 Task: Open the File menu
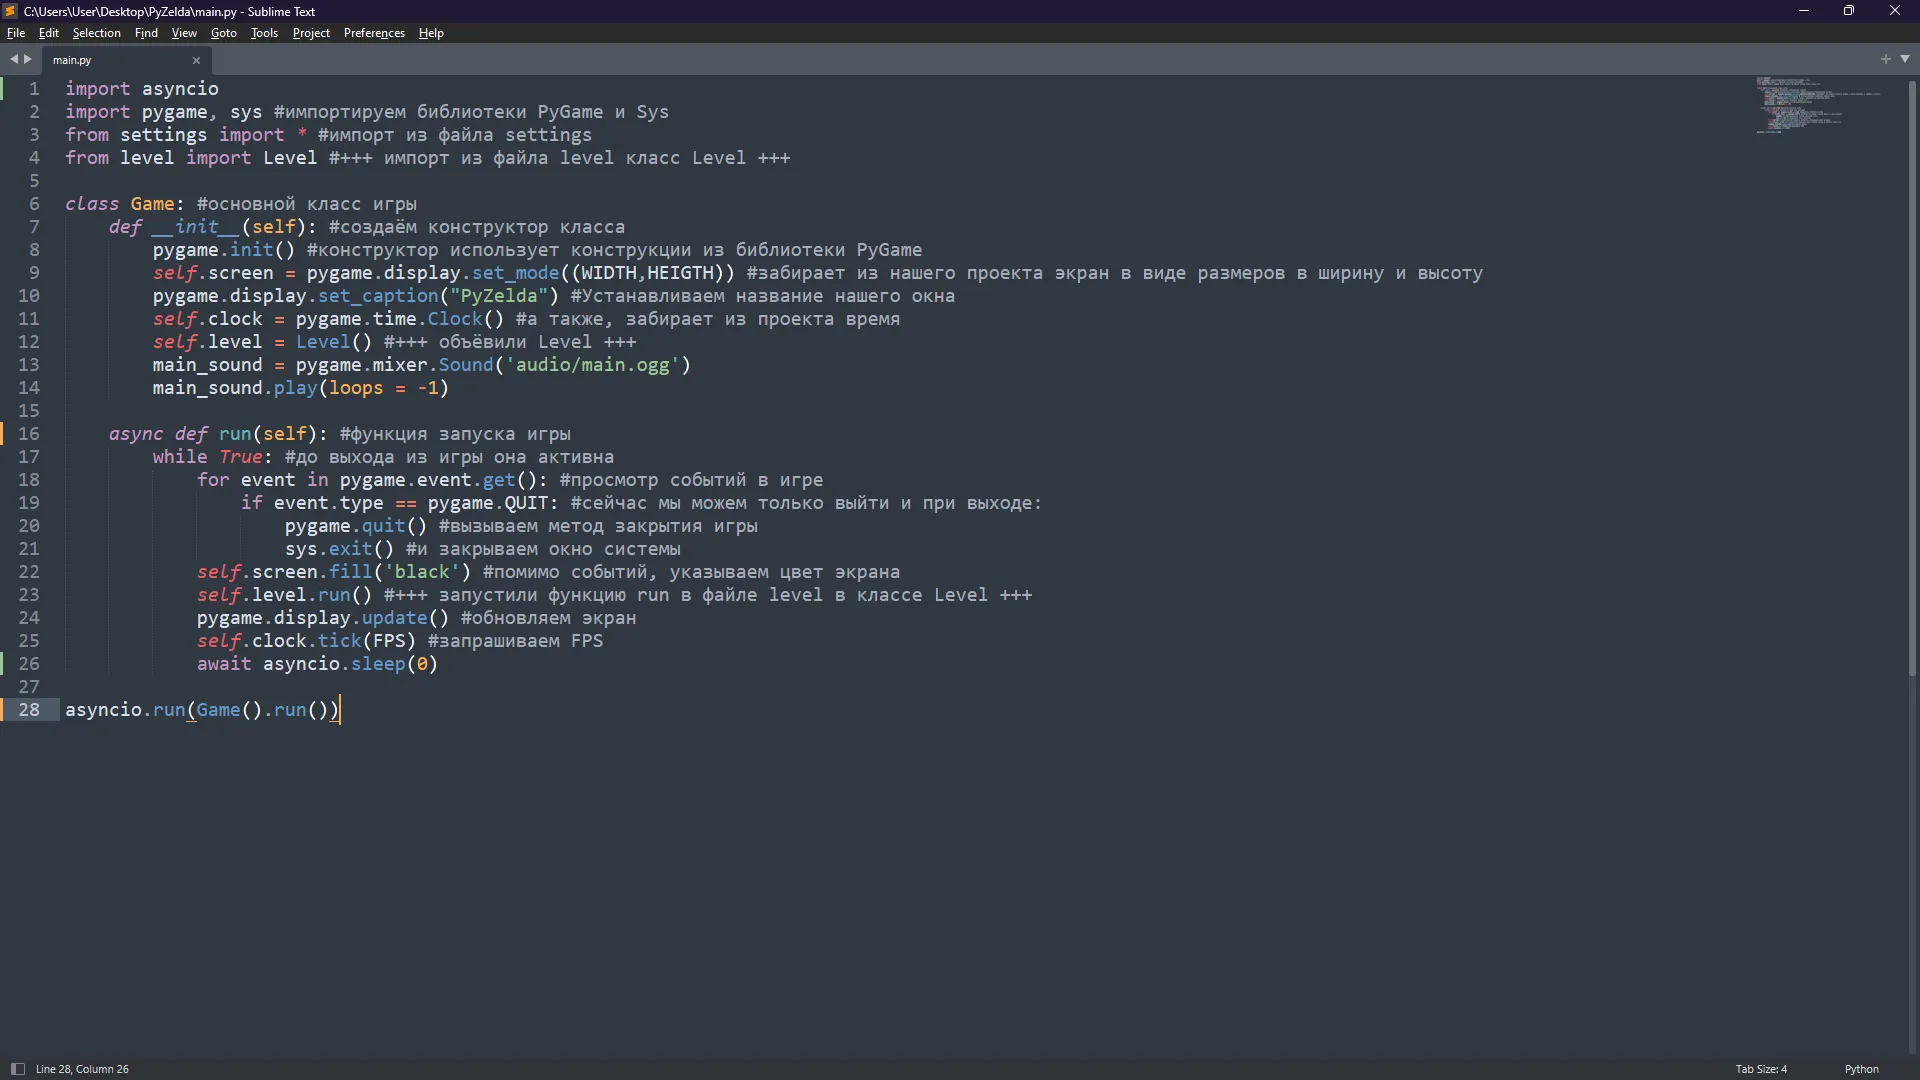16,33
